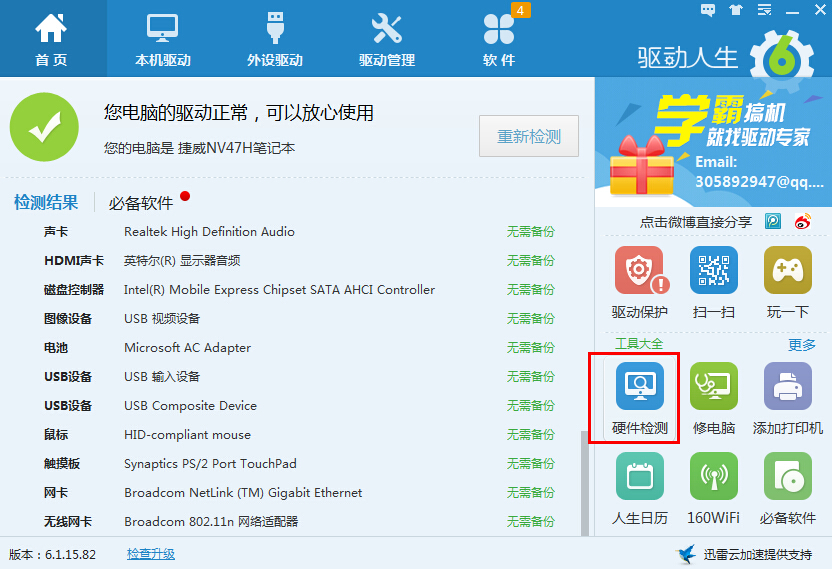The height and width of the screenshot is (569, 832).
Task: Click 无需备份 status for 声卡
Action: point(530,231)
